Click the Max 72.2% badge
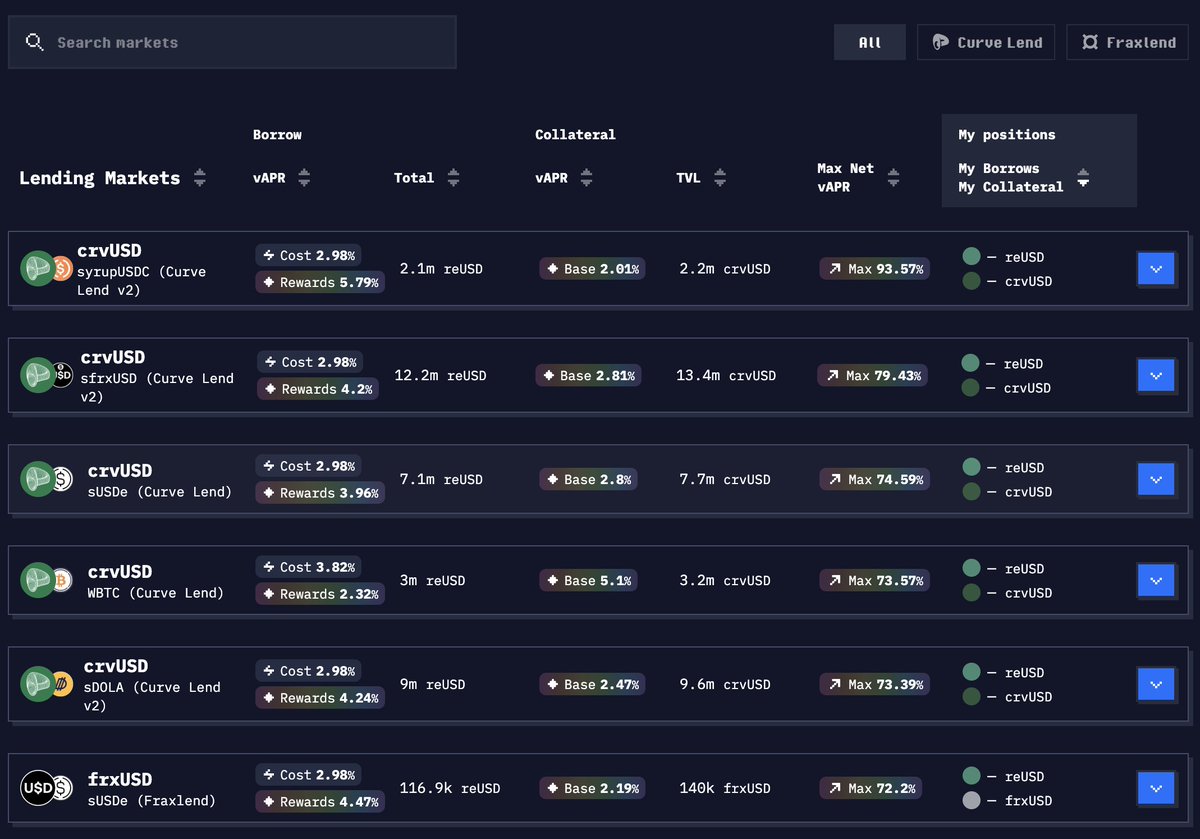 pyautogui.click(x=870, y=789)
